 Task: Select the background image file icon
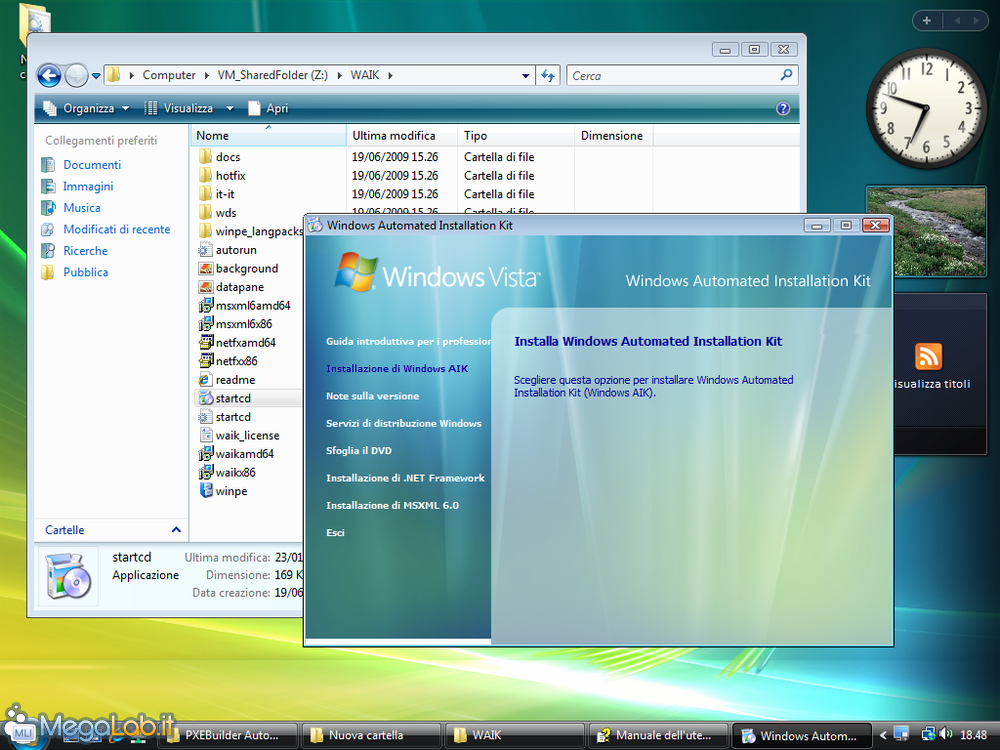(205, 268)
